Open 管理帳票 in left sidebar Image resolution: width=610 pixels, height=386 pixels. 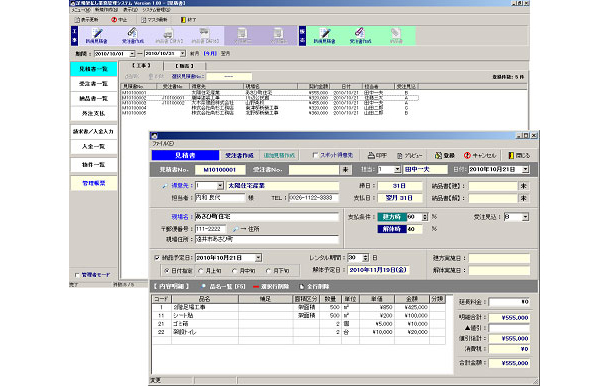coord(93,183)
